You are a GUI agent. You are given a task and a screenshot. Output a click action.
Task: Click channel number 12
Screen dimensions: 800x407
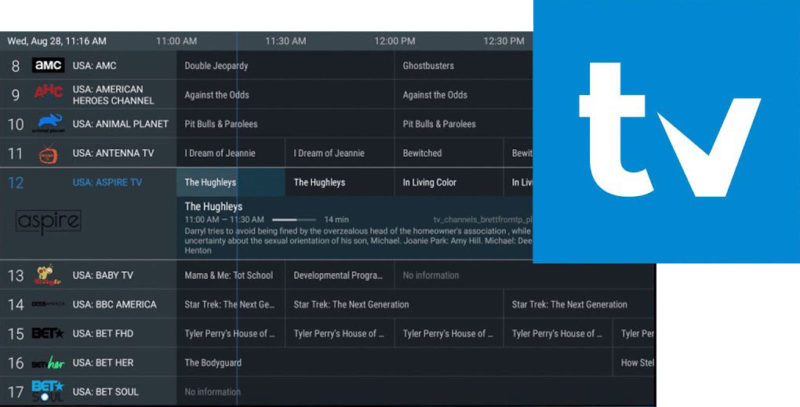[x=16, y=183]
